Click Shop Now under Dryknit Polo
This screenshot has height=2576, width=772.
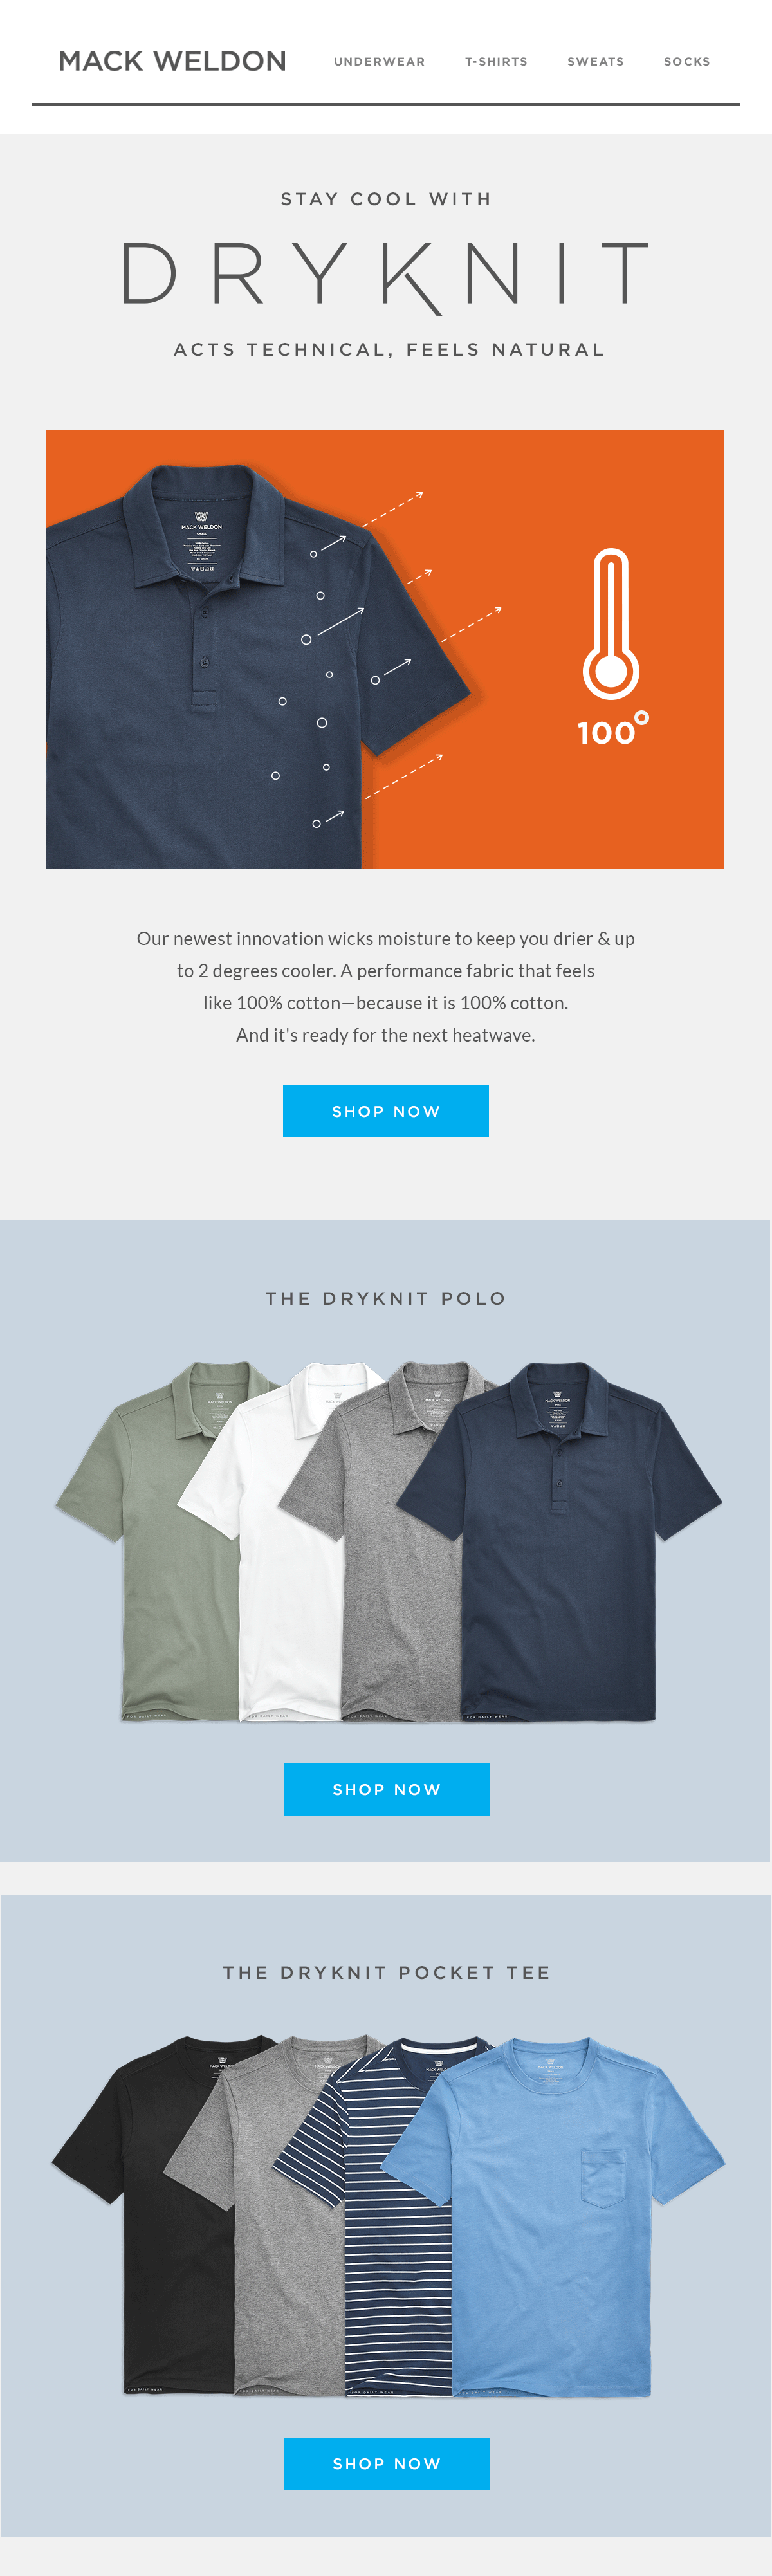point(386,1789)
